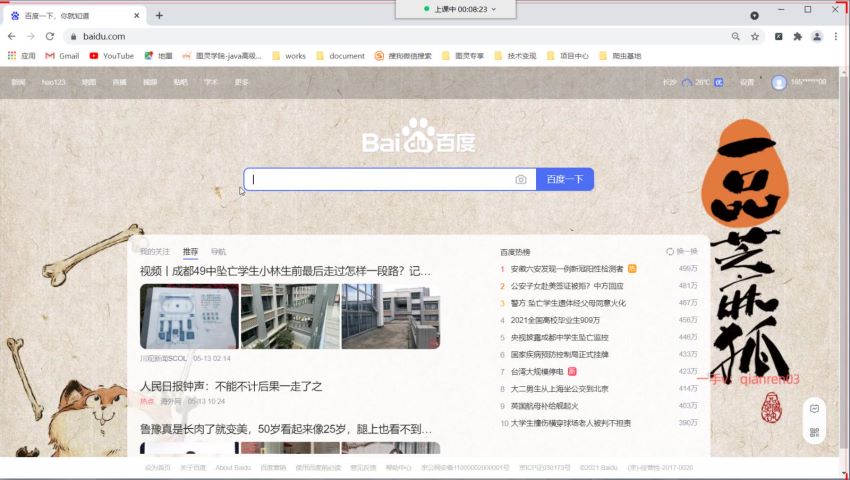Screen dimensions: 850x480
Task: Open the rooftop building thumbnail
Action: coord(391,316)
